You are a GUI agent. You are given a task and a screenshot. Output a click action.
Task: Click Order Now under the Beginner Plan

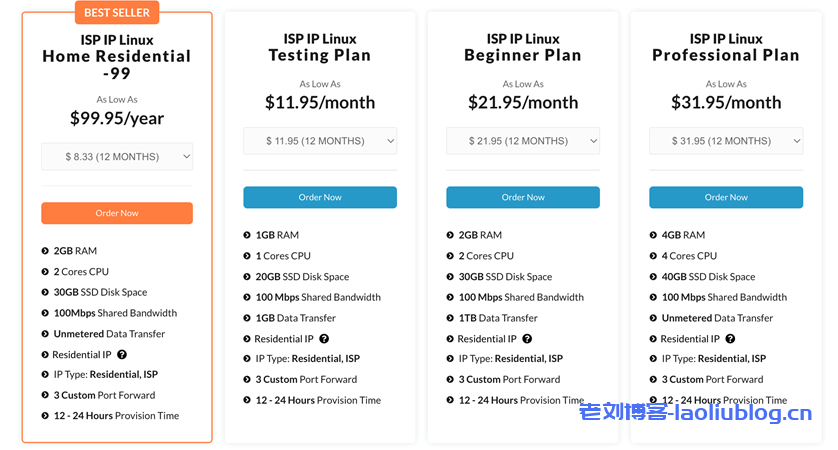click(523, 197)
